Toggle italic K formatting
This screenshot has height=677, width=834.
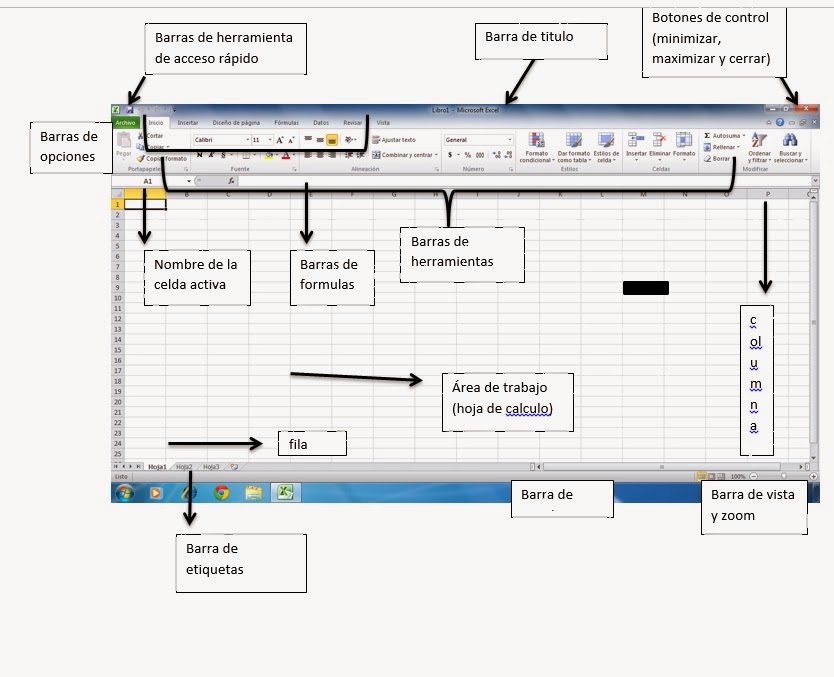(x=211, y=155)
